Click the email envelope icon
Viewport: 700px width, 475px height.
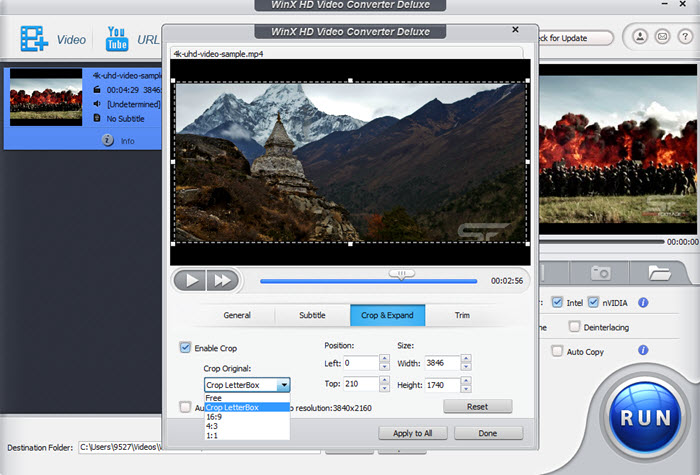coord(662,36)
